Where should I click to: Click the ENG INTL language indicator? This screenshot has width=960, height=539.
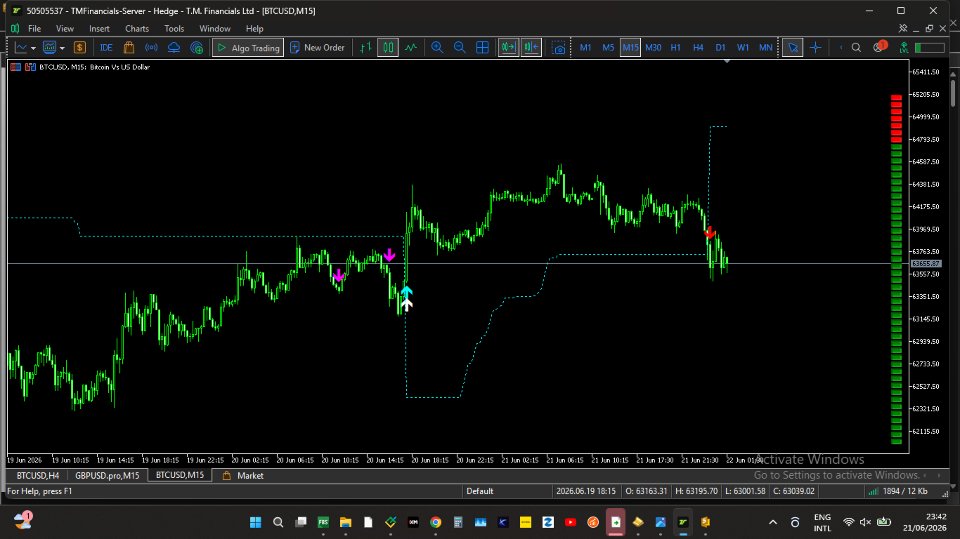822,522
